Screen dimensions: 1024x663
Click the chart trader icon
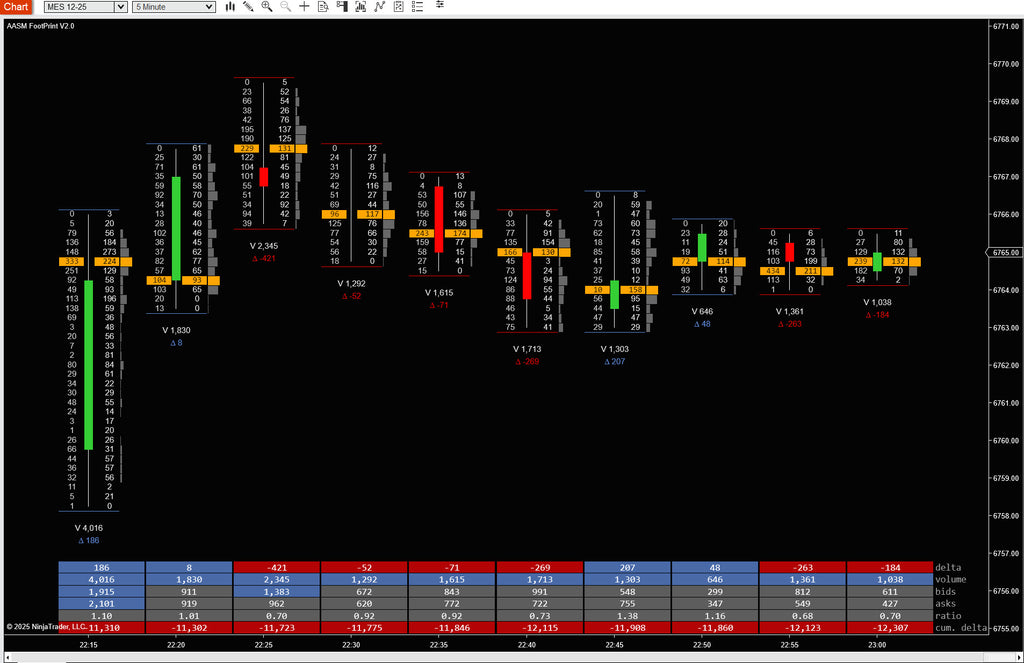tap(342, 7)
